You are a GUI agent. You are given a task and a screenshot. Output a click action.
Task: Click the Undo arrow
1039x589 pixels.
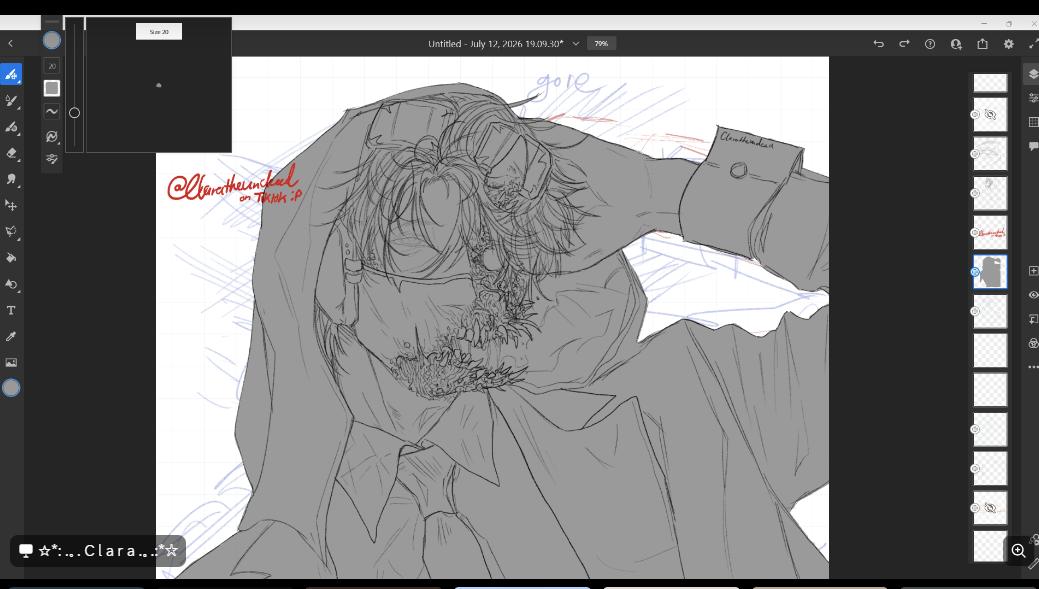point(879,44)
